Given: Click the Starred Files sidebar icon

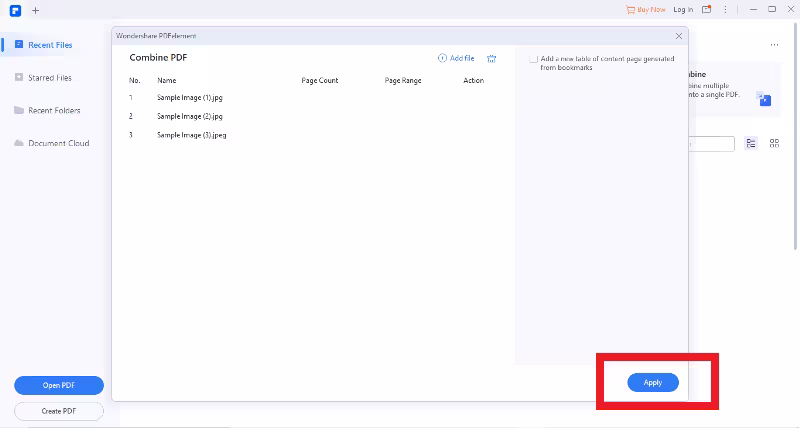Looking at the screenshot, I should (x=19, y=78).
